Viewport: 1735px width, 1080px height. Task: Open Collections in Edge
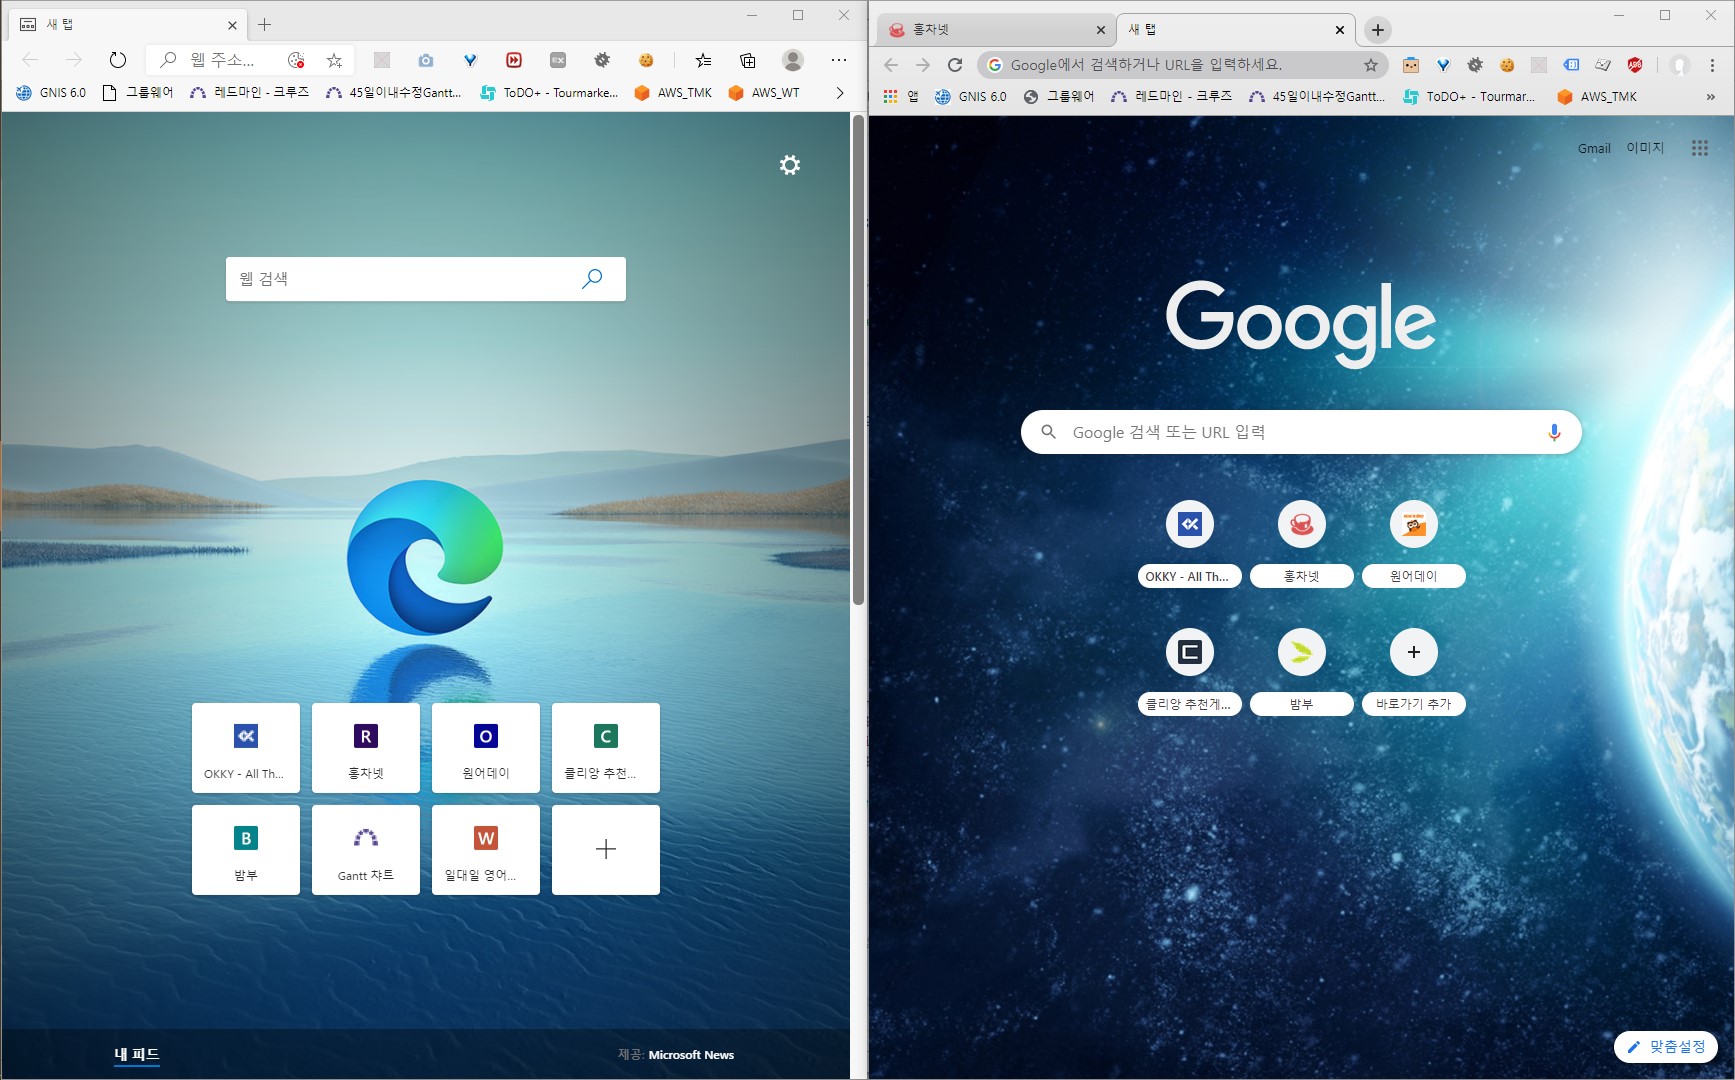(x=748, y=60)
